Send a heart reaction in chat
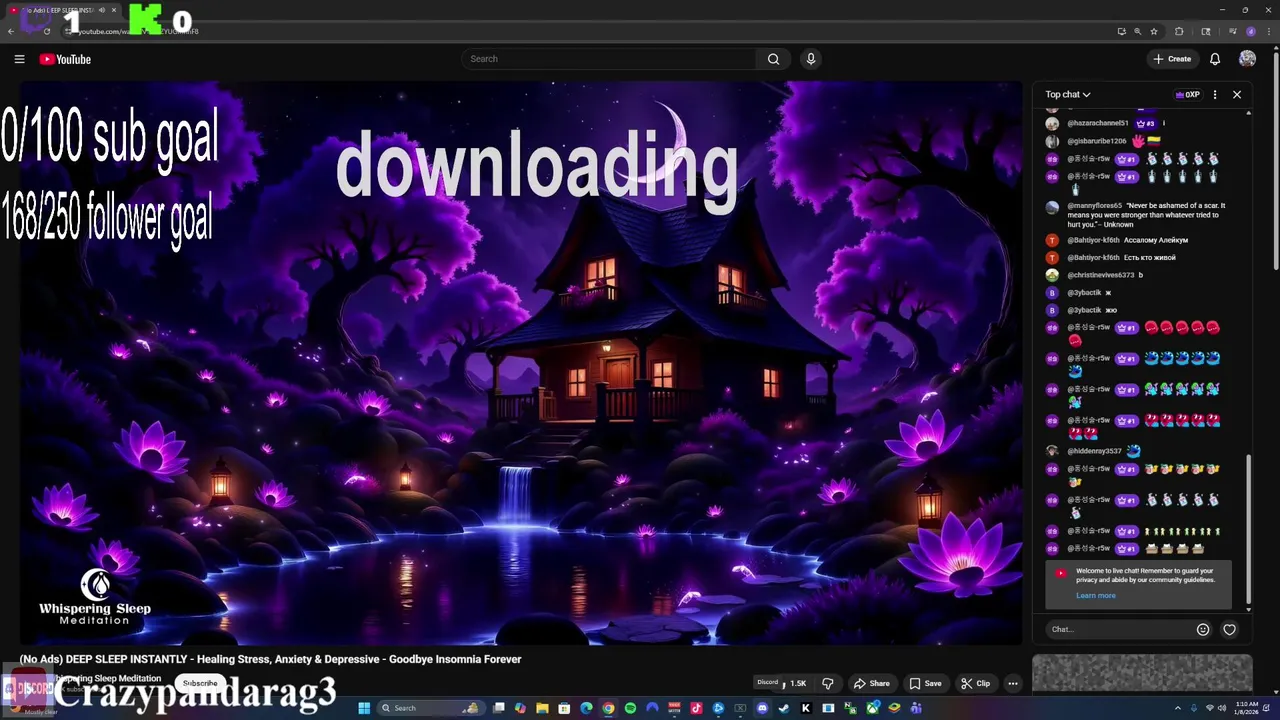The image size is (1280, 720). (1230, 629)
